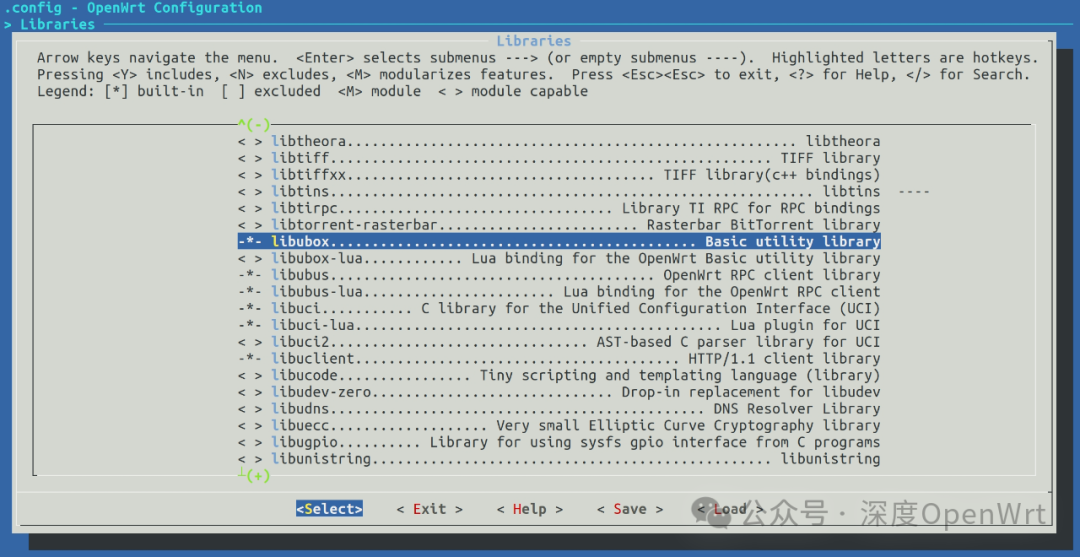Viewport: 1080px width, 557px height.
Task: Click the Libraries dialog title
Action: 534,41
